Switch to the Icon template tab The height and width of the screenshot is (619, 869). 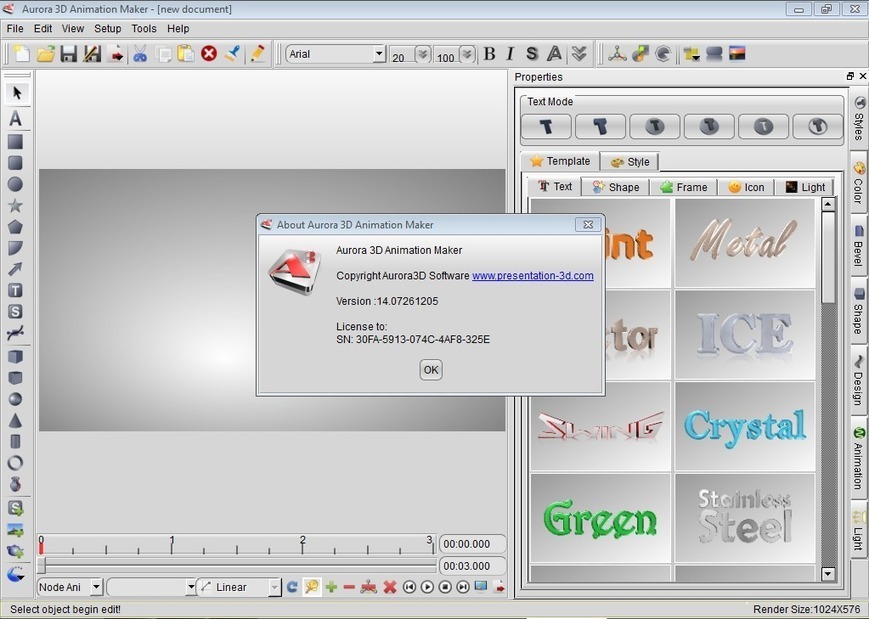tap(746, 187)
